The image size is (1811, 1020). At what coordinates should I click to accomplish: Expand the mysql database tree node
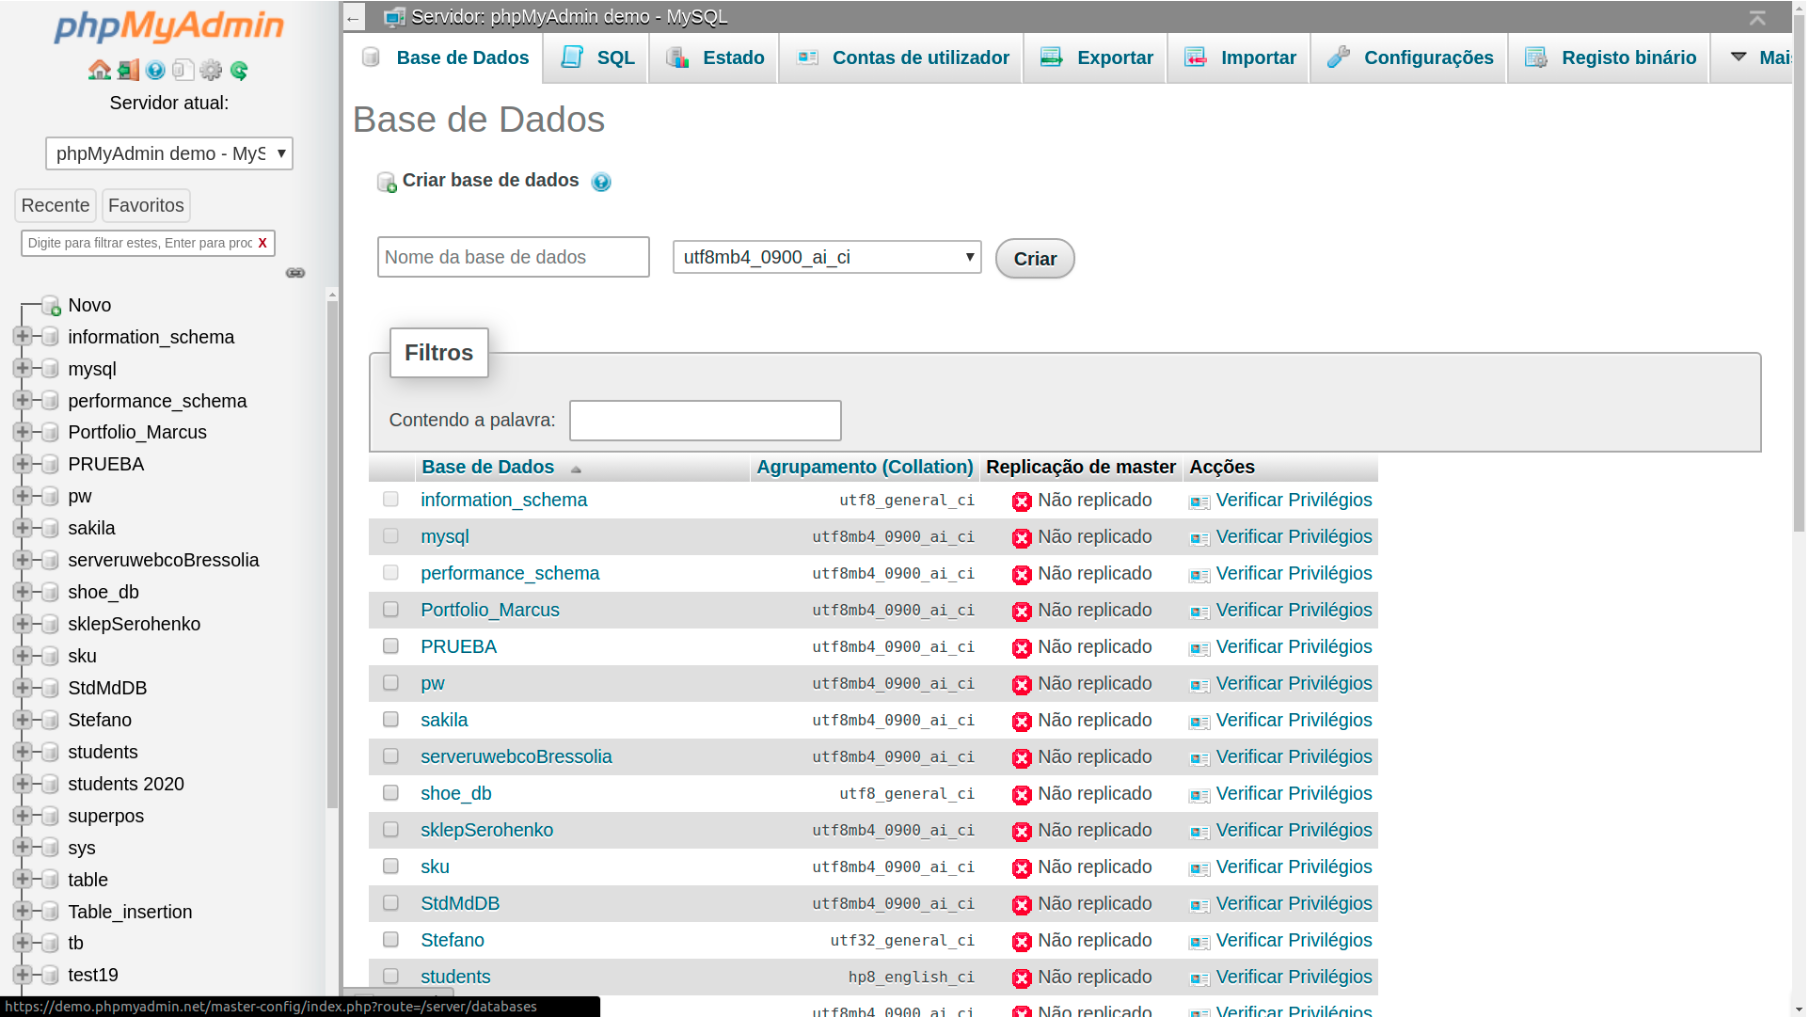pos(22,369)
